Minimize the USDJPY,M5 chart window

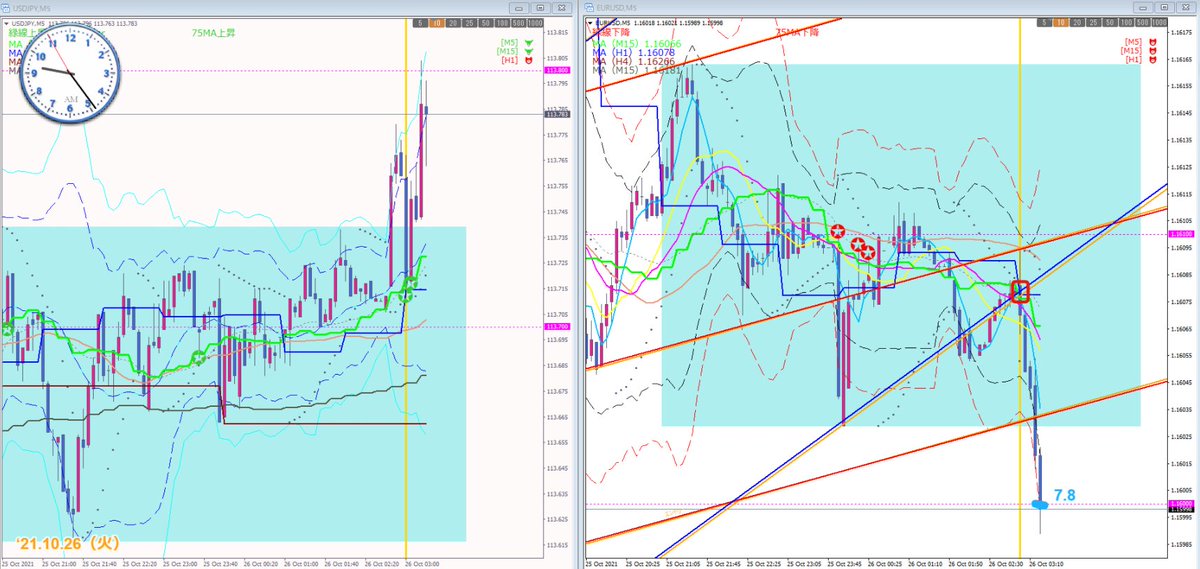[x=519, y=8]
